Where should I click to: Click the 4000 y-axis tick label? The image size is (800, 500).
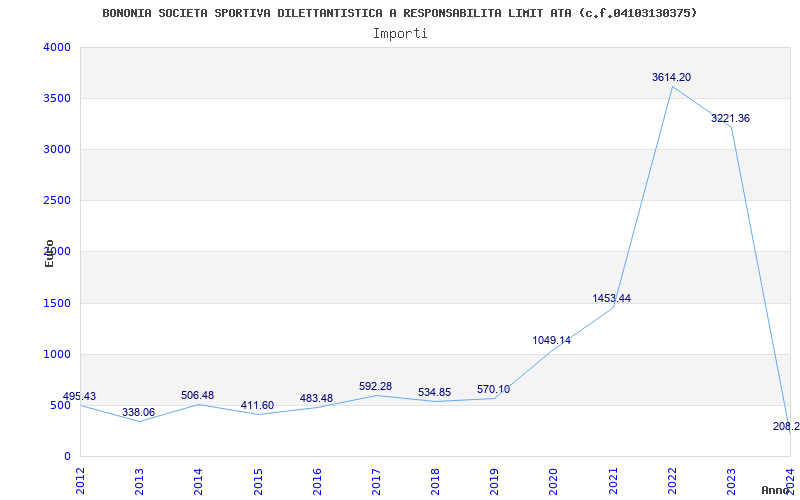point(57,47)
